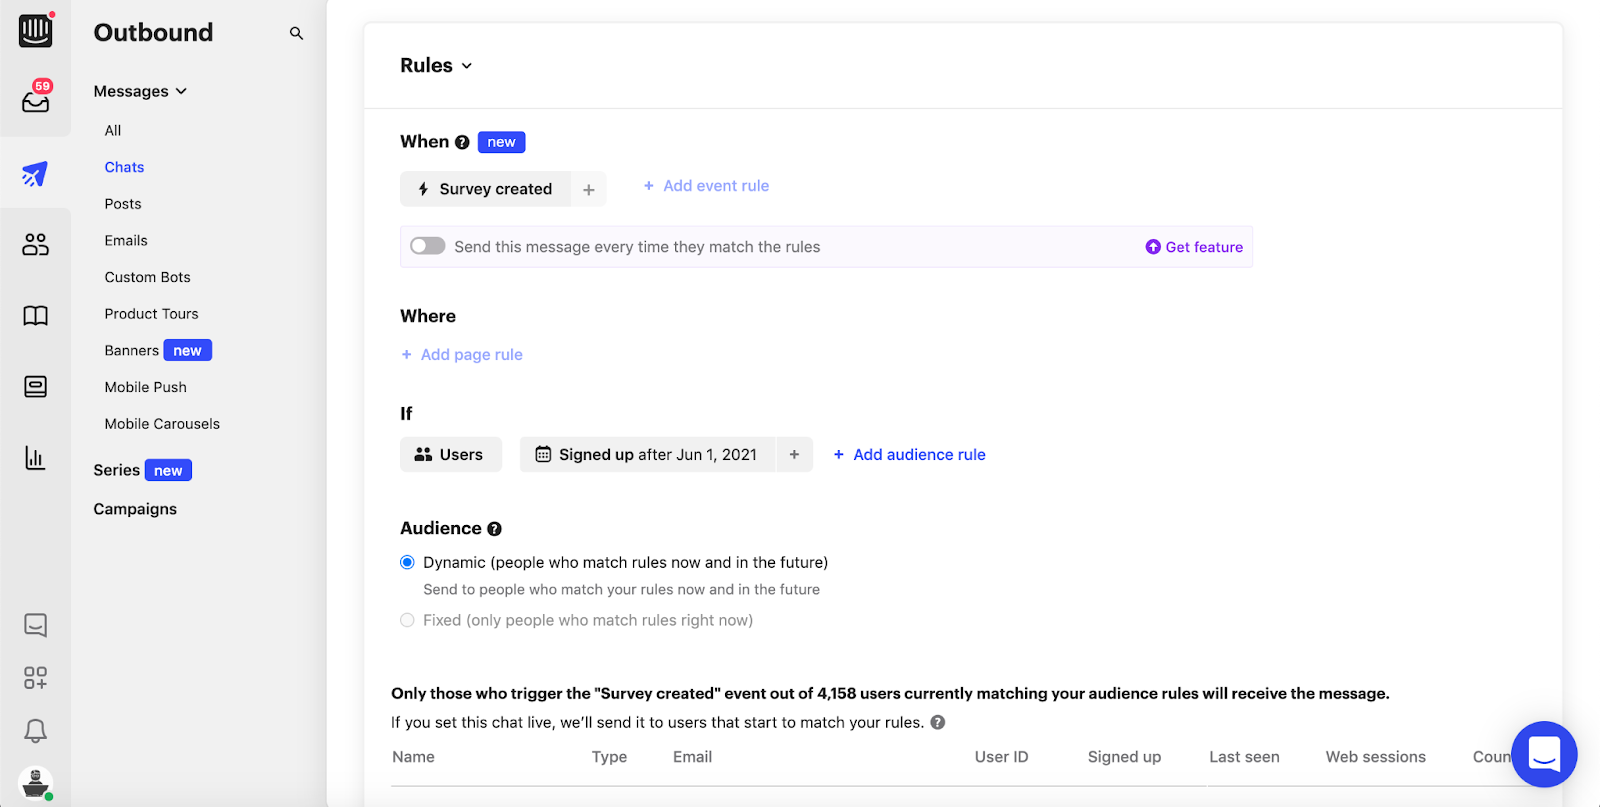The height and width of the screenshot is (807, 1600).
Task: Toggle send message every time switch
Action: pyautogui.click(x=428, y=246)
